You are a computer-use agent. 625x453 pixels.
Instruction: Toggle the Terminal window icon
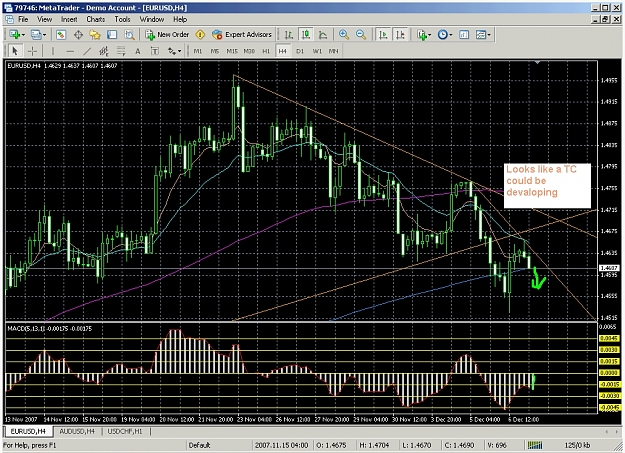[x=112, y=35]
